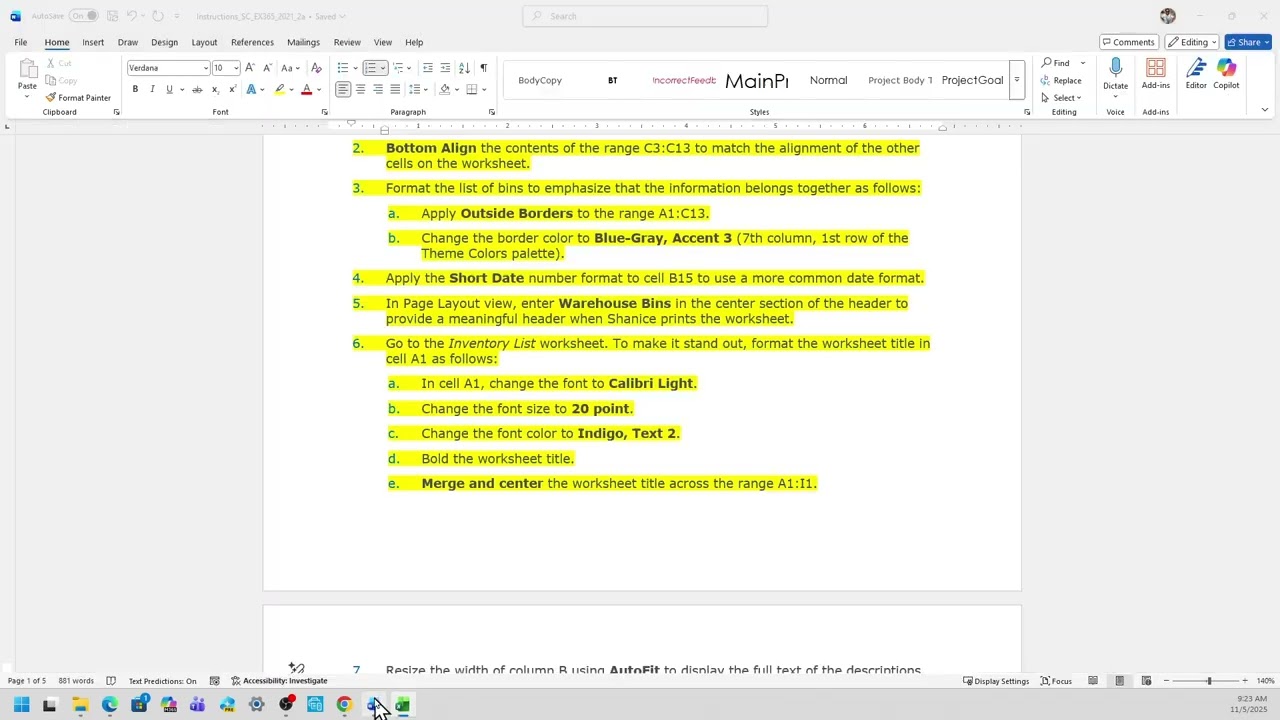This screenshot has height=720, width=1280.
Task: Switch to Web Layout view
Action: click(x=1146, y=681)
